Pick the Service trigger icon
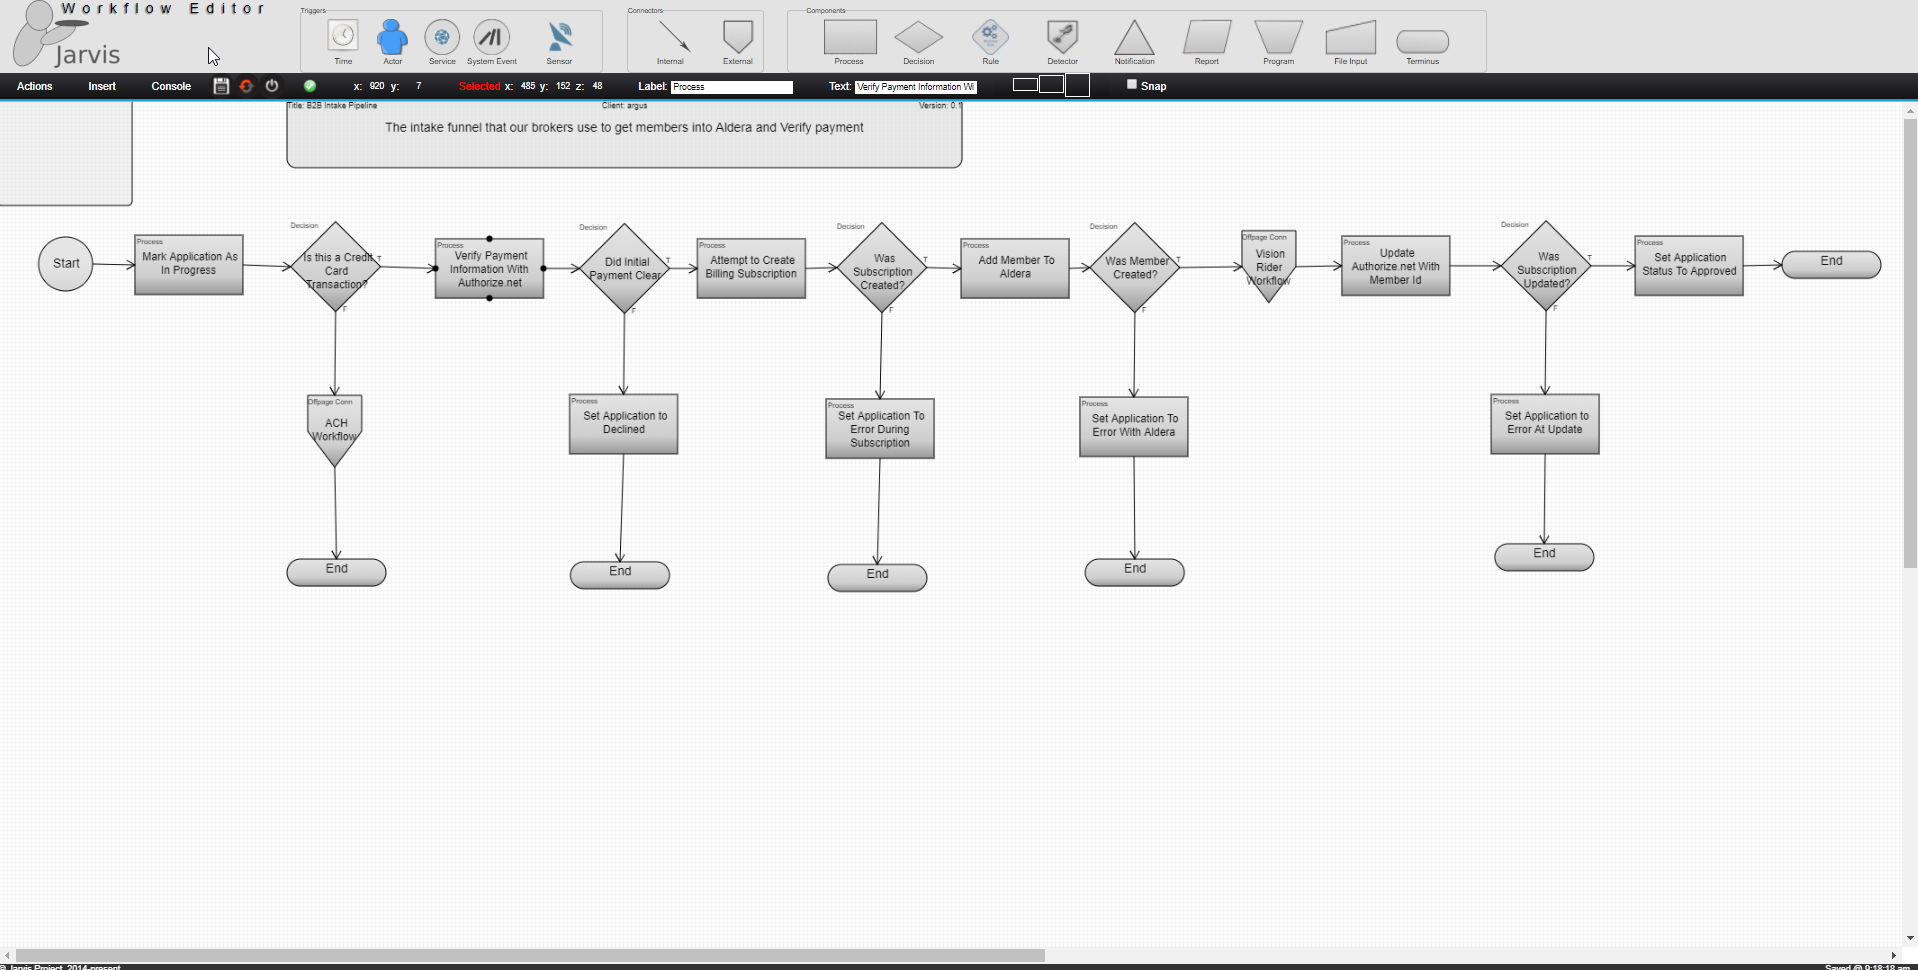 [442, 38]
